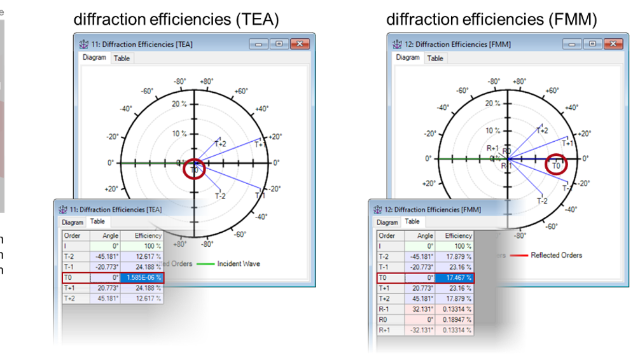640x360 pixels.
Task: Switch to Diagram tab in small TEA window
Action: point(72,222)
